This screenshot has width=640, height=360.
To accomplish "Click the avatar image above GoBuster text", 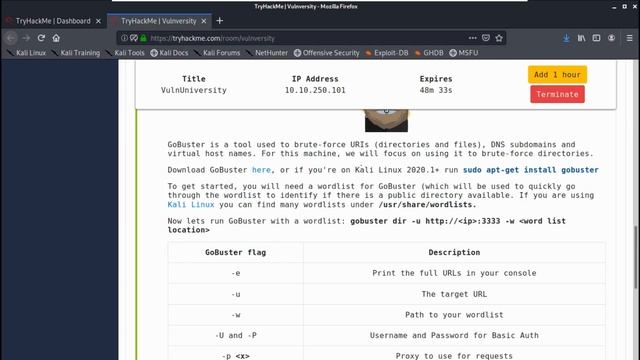I will [x=386, y=120].
